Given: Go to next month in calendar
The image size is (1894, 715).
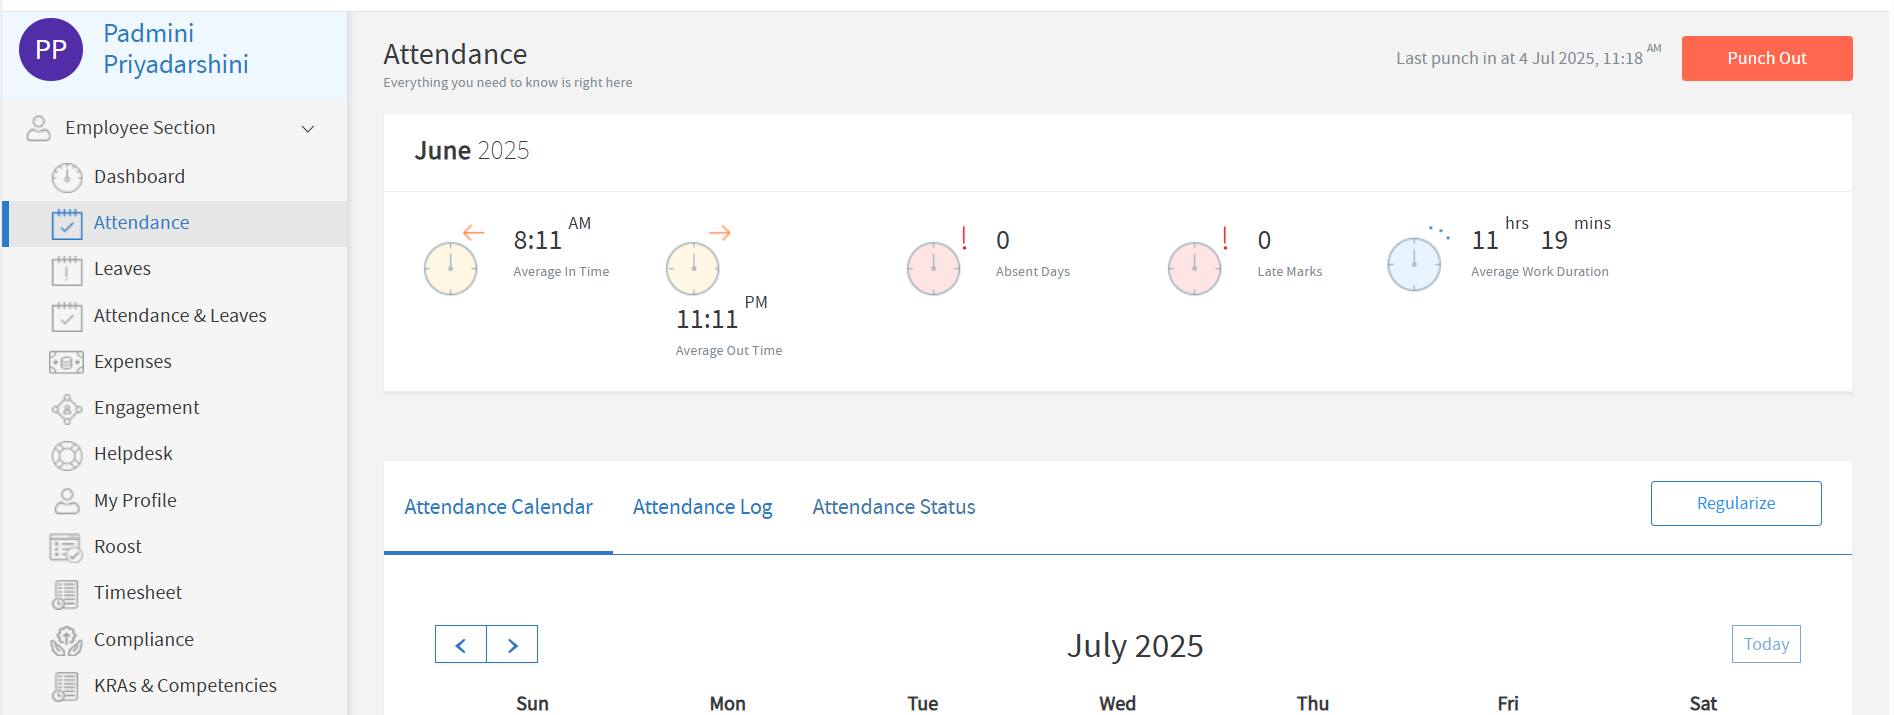Looking at the screenshot, I should pyautogui.click(x=512, y=645).
